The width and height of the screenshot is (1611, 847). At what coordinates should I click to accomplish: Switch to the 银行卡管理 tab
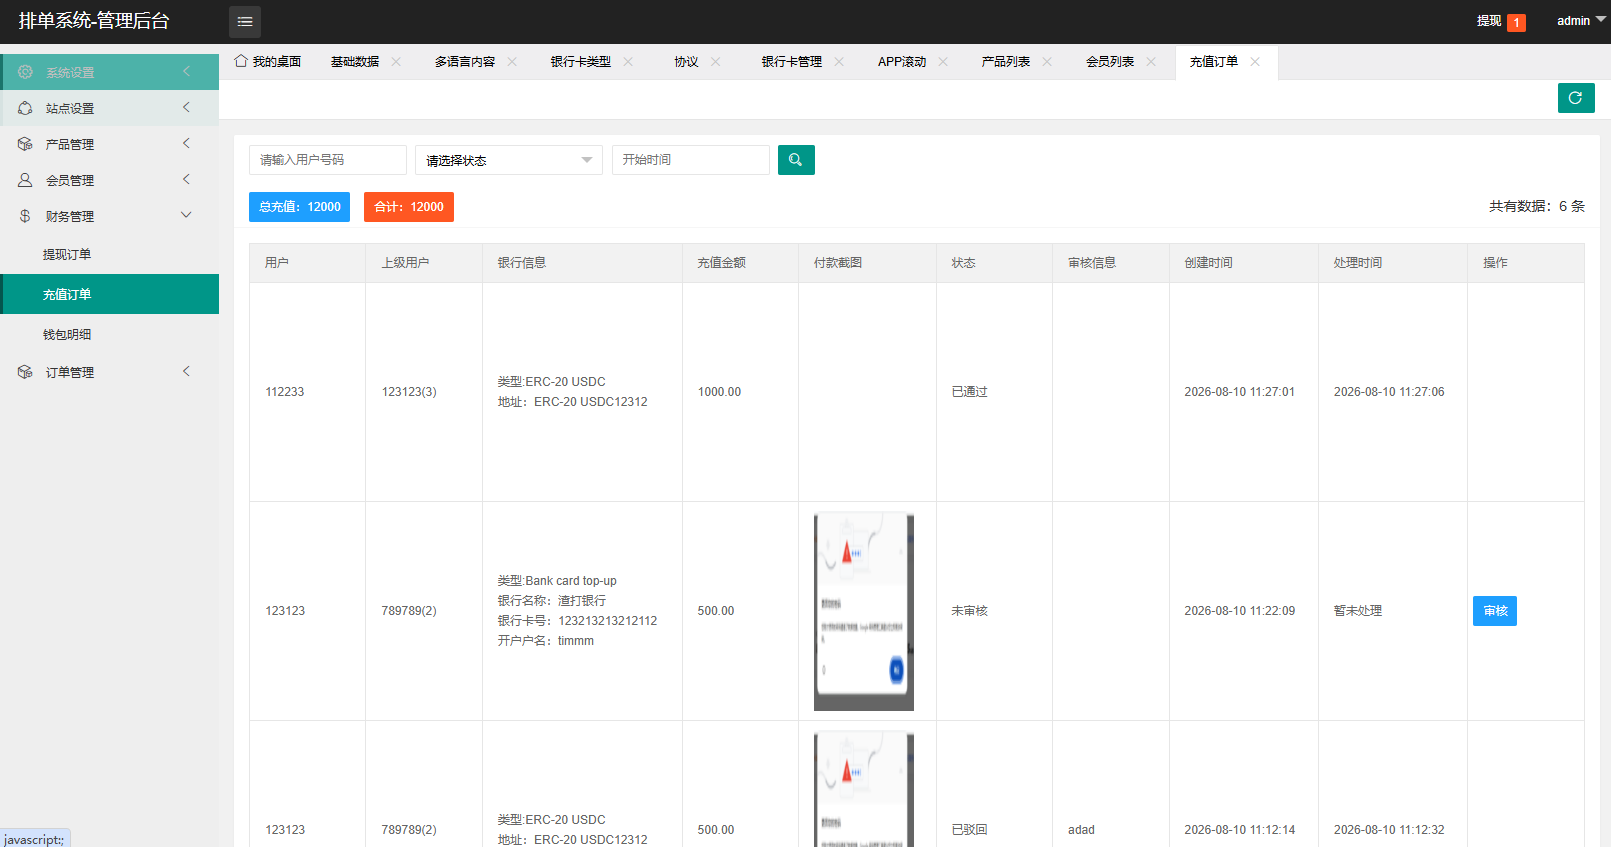click(792, 62)
